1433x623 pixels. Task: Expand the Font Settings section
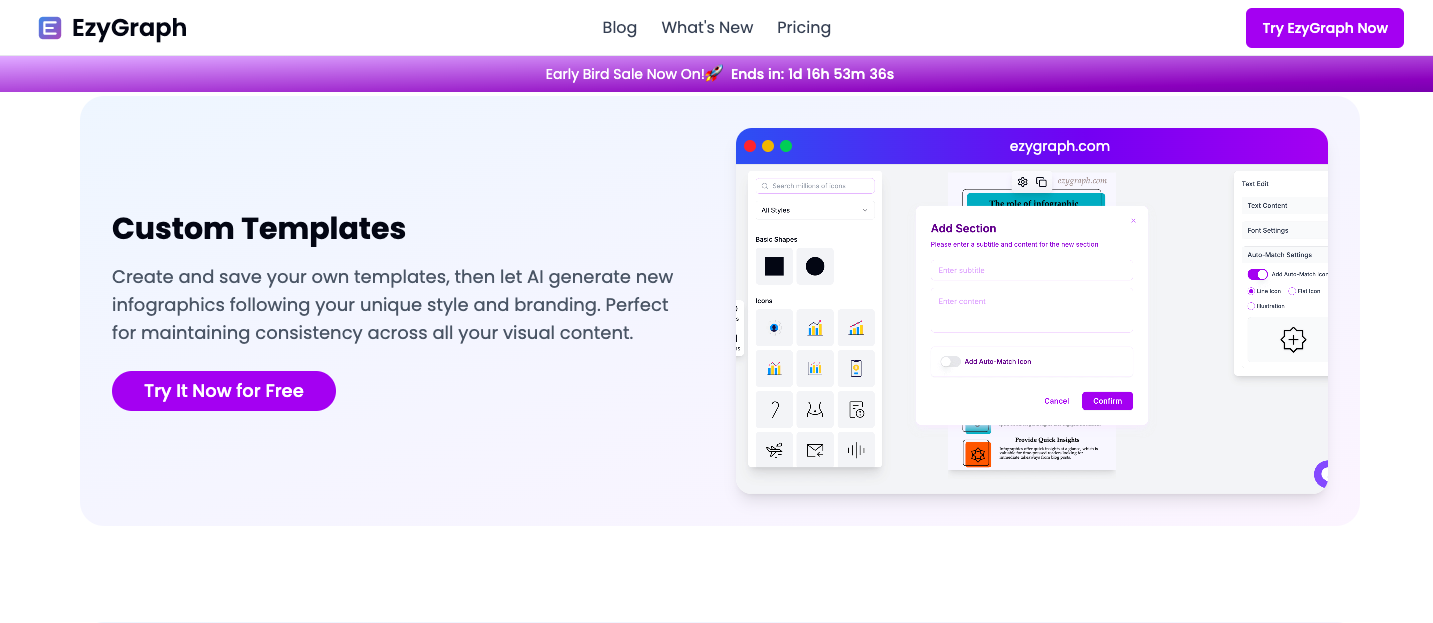click(1285, 231)
